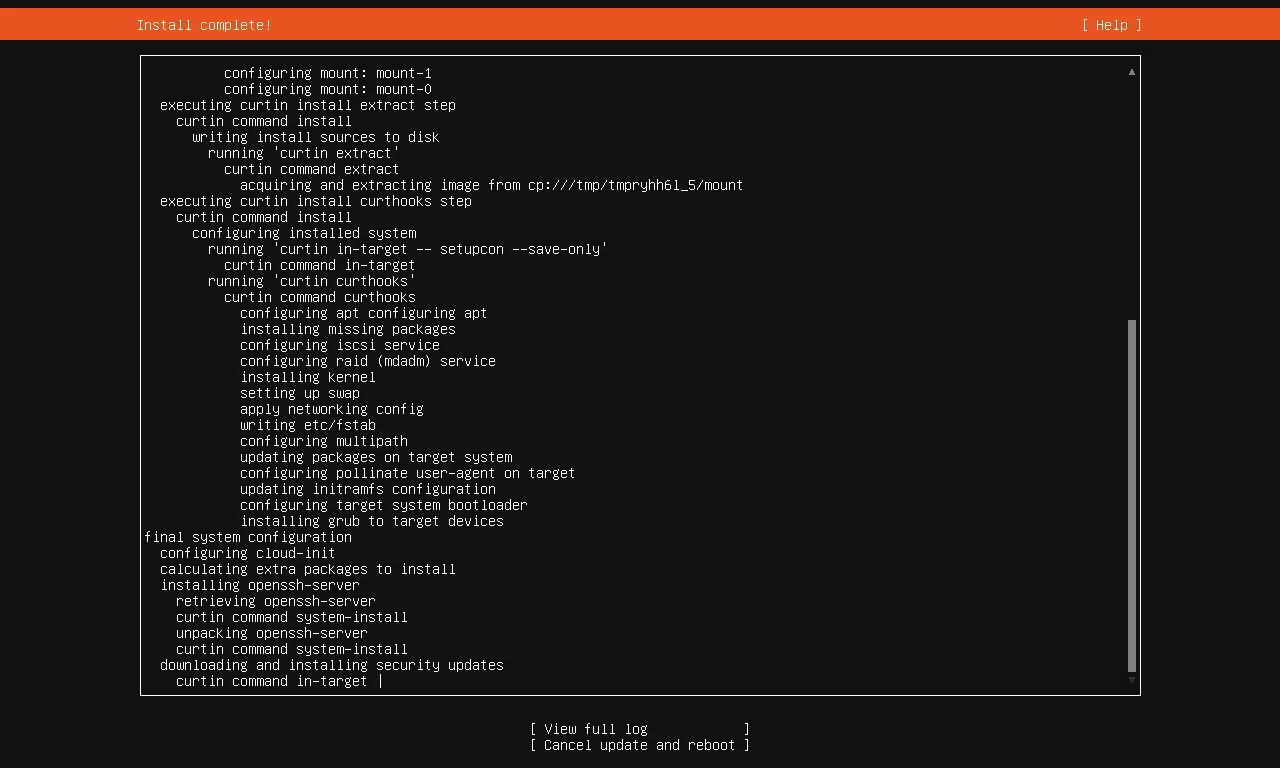The height and width of the screenshot is (768, 1280).
Task: Select 'calculating extra packages to install' line
Action: click(x=308, y=569)
